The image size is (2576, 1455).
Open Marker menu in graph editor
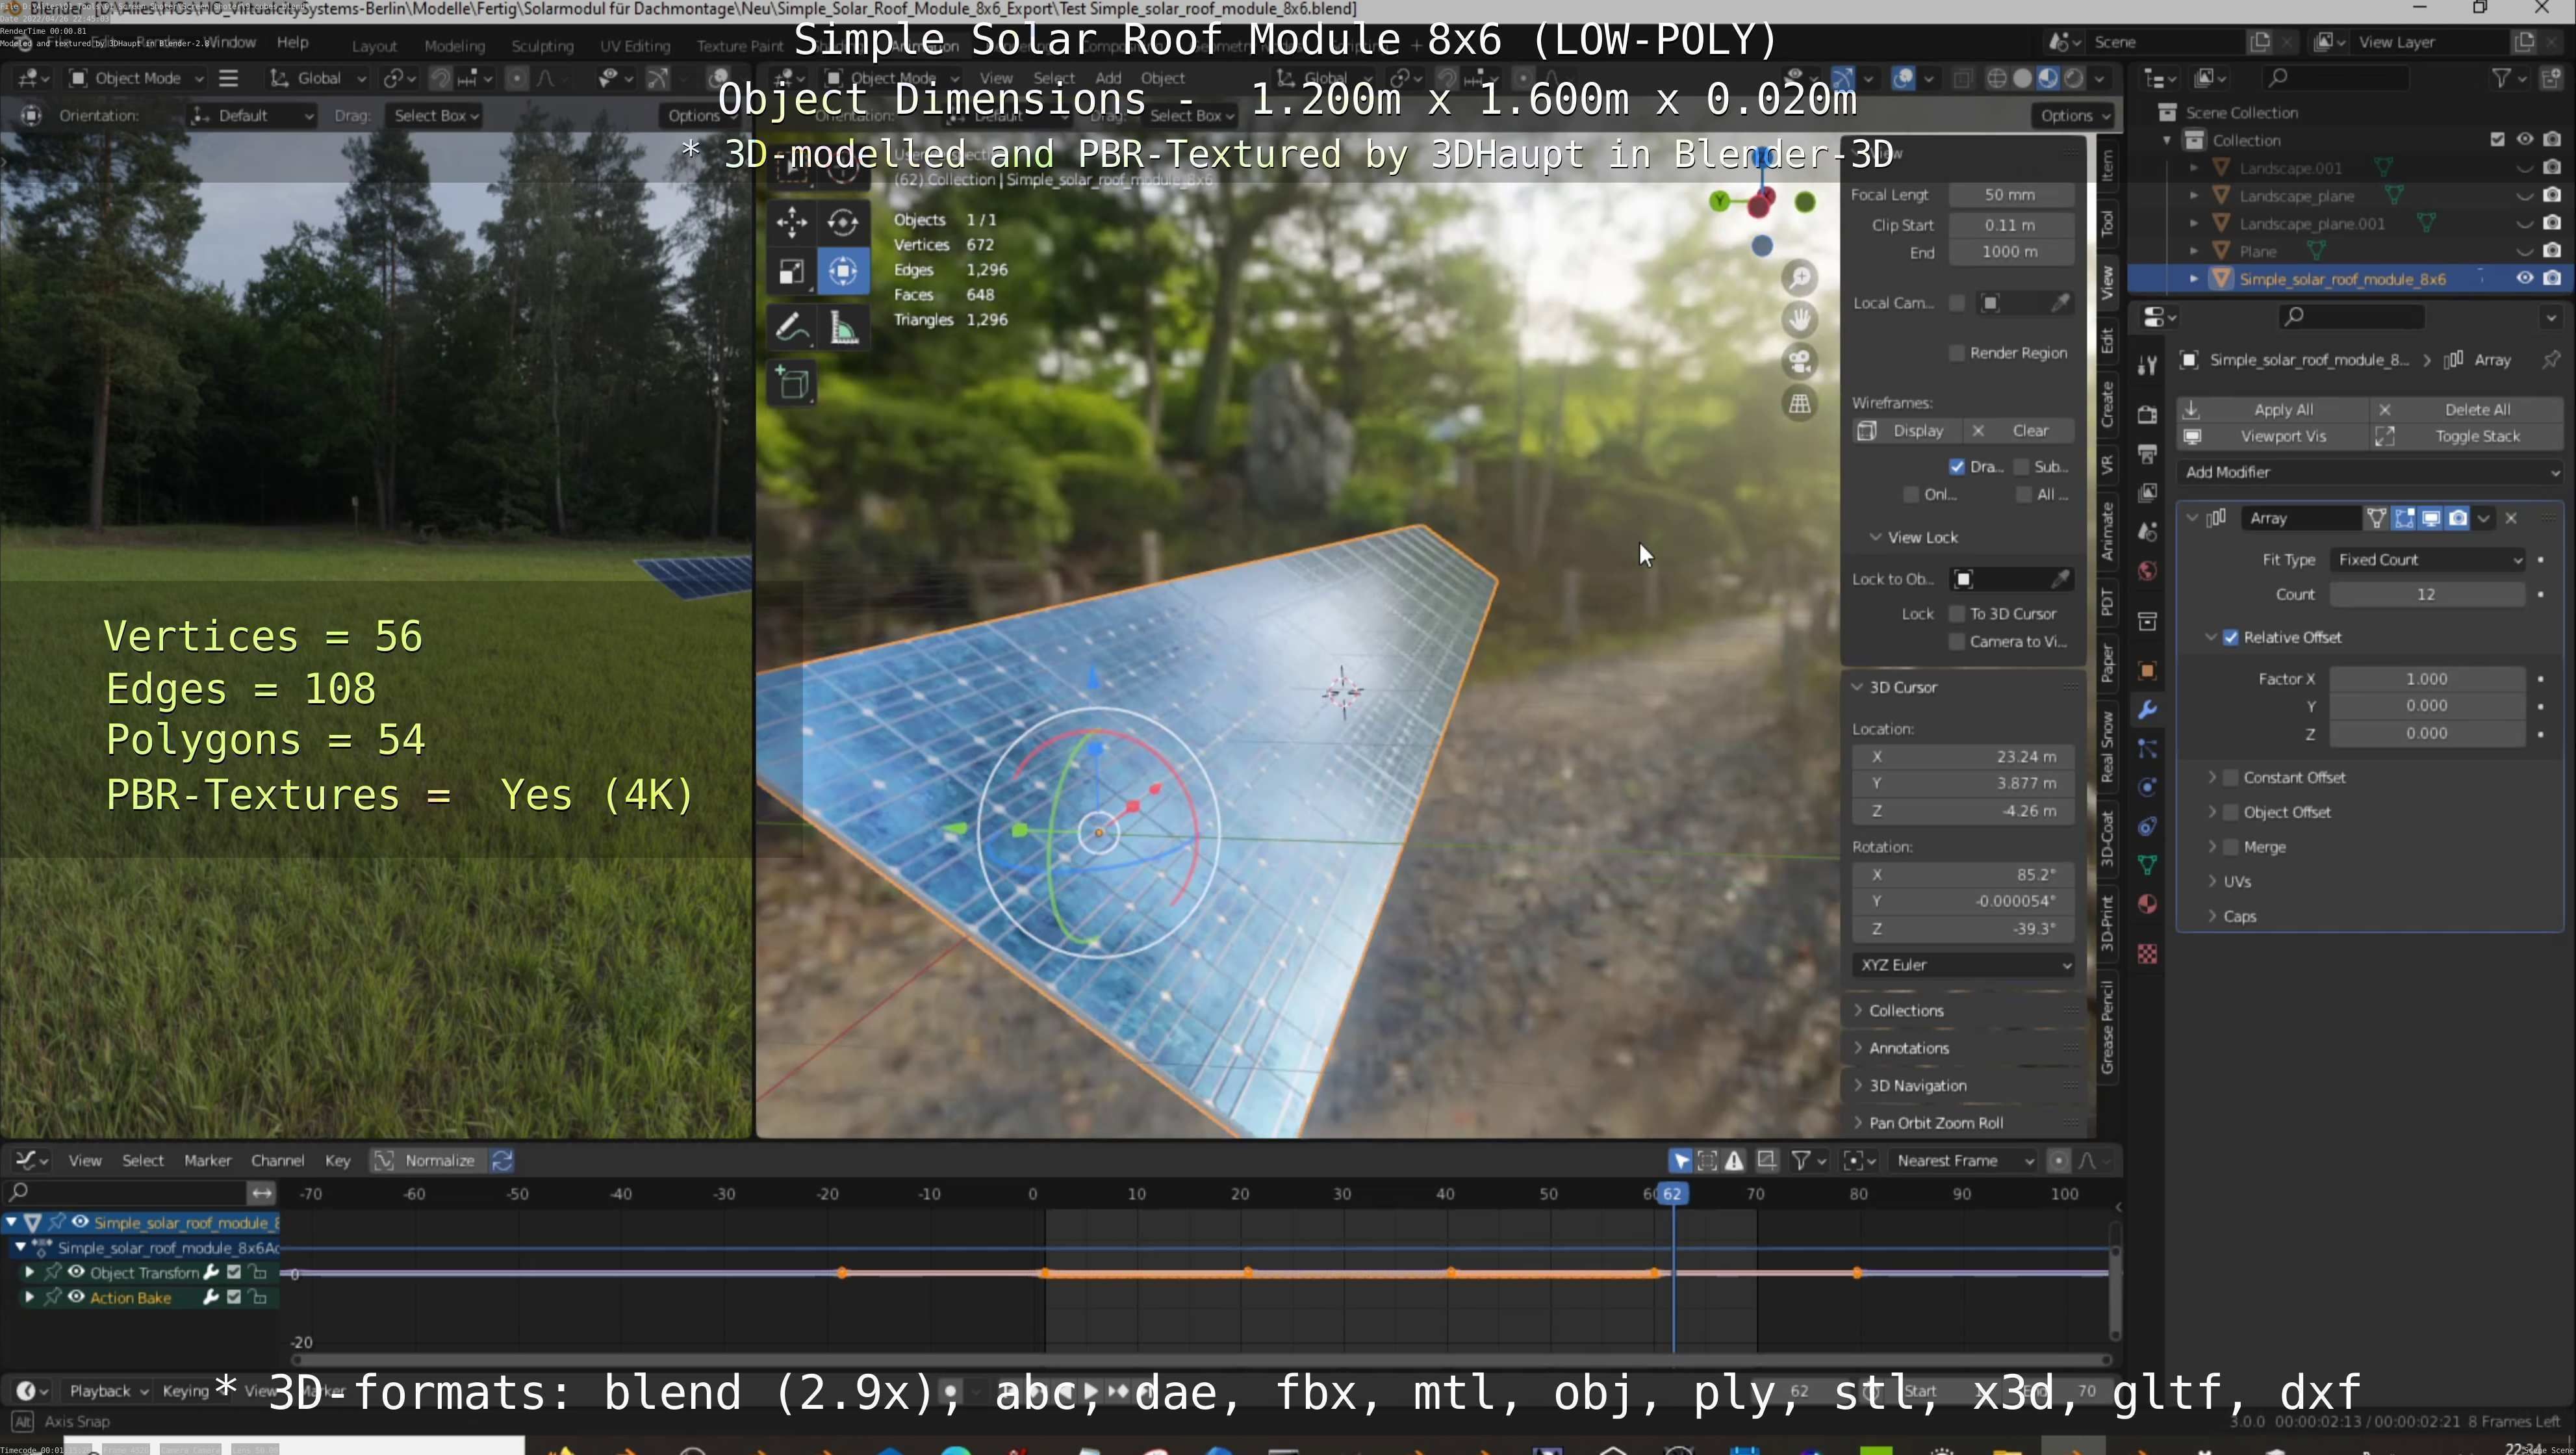[x=207, y=1160]
